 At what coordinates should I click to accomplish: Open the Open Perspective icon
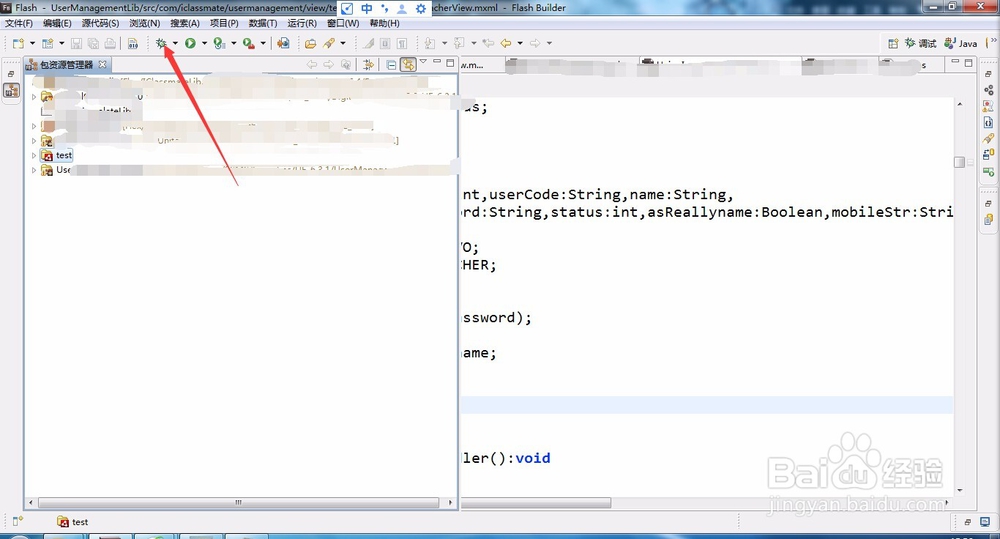pyautogui.click(x=893, y=43)
